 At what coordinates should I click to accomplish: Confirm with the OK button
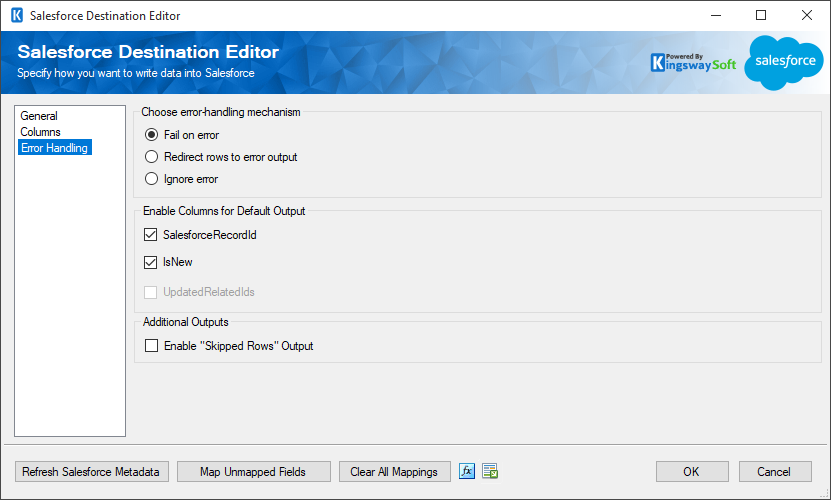(x=692, y=471)
